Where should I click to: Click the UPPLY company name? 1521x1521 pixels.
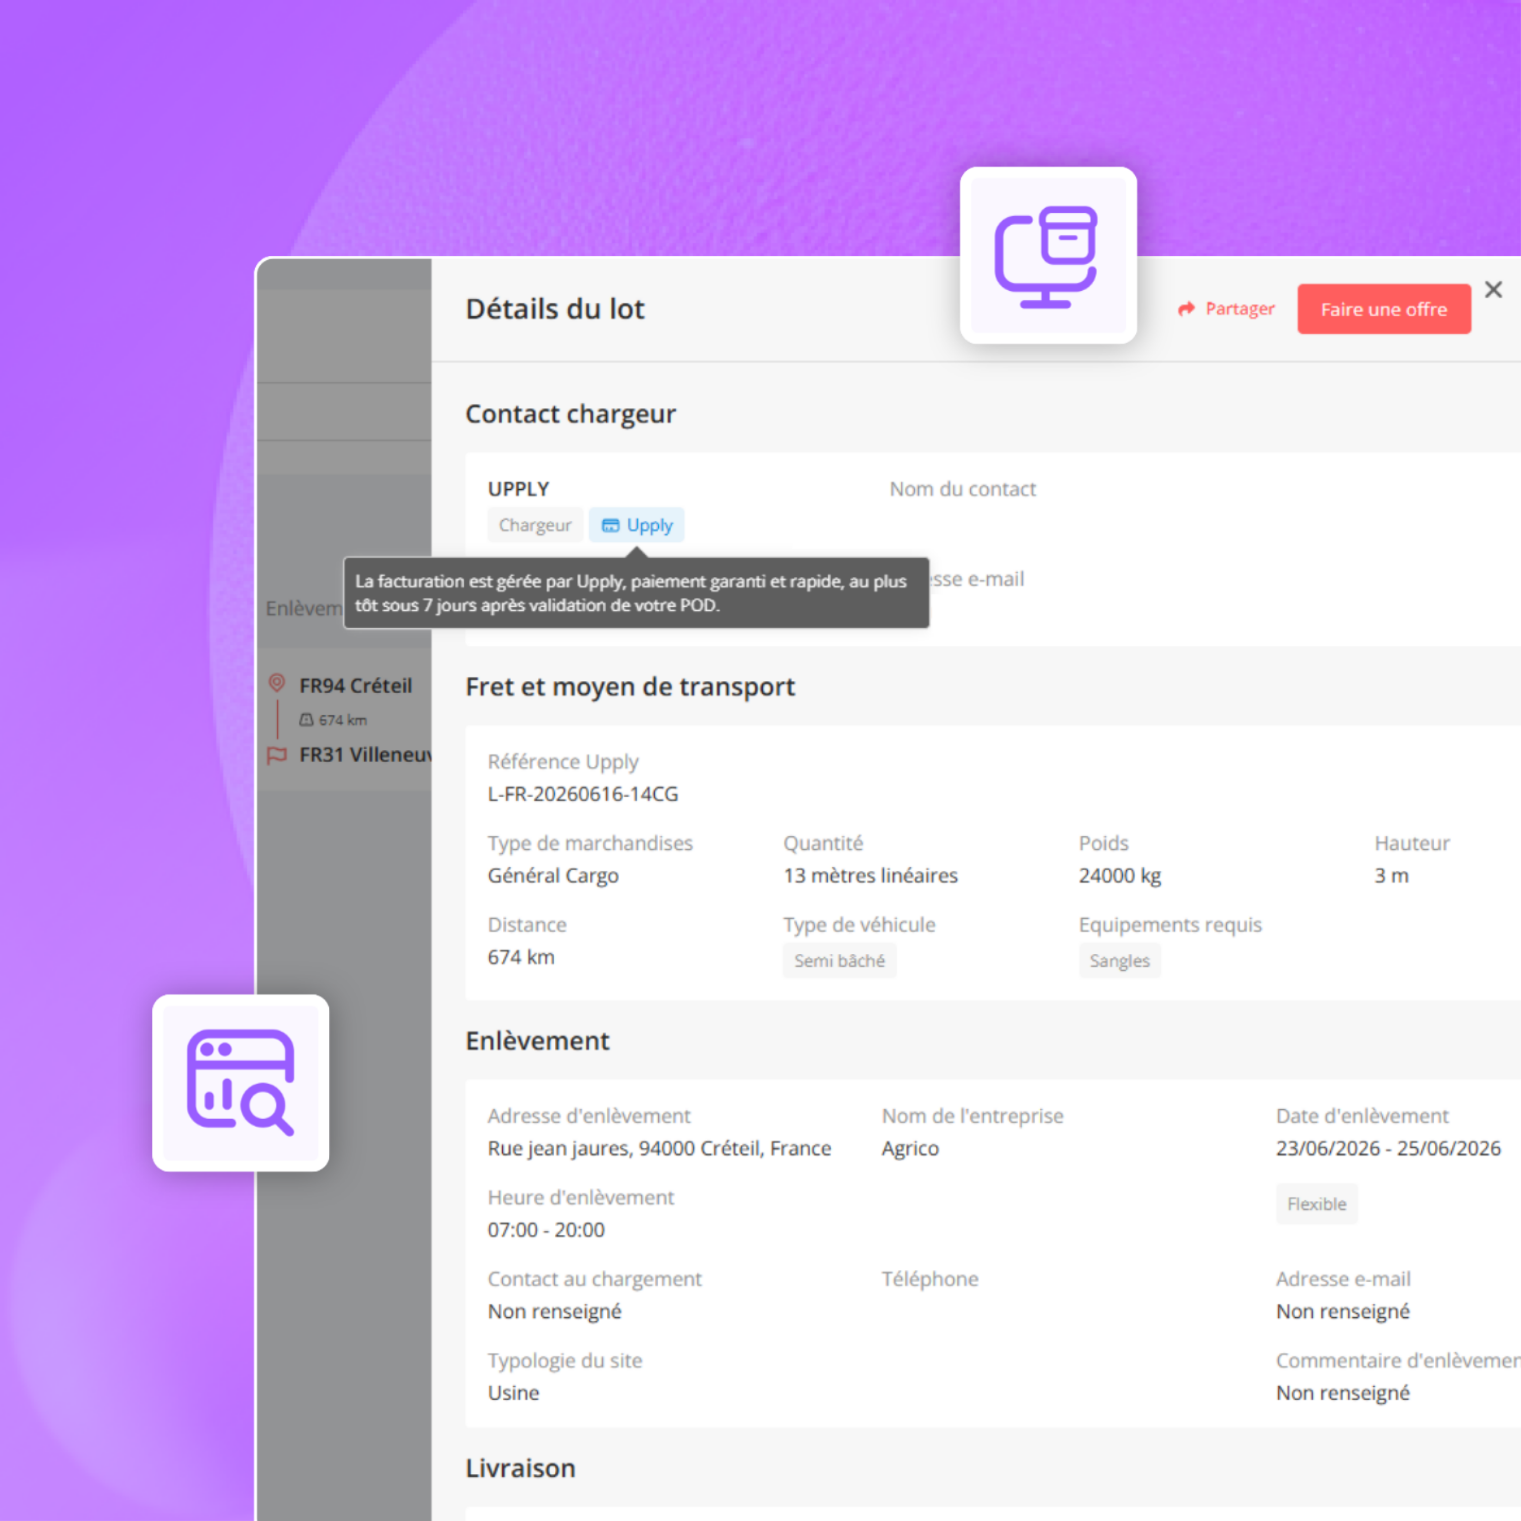(518, 489)
